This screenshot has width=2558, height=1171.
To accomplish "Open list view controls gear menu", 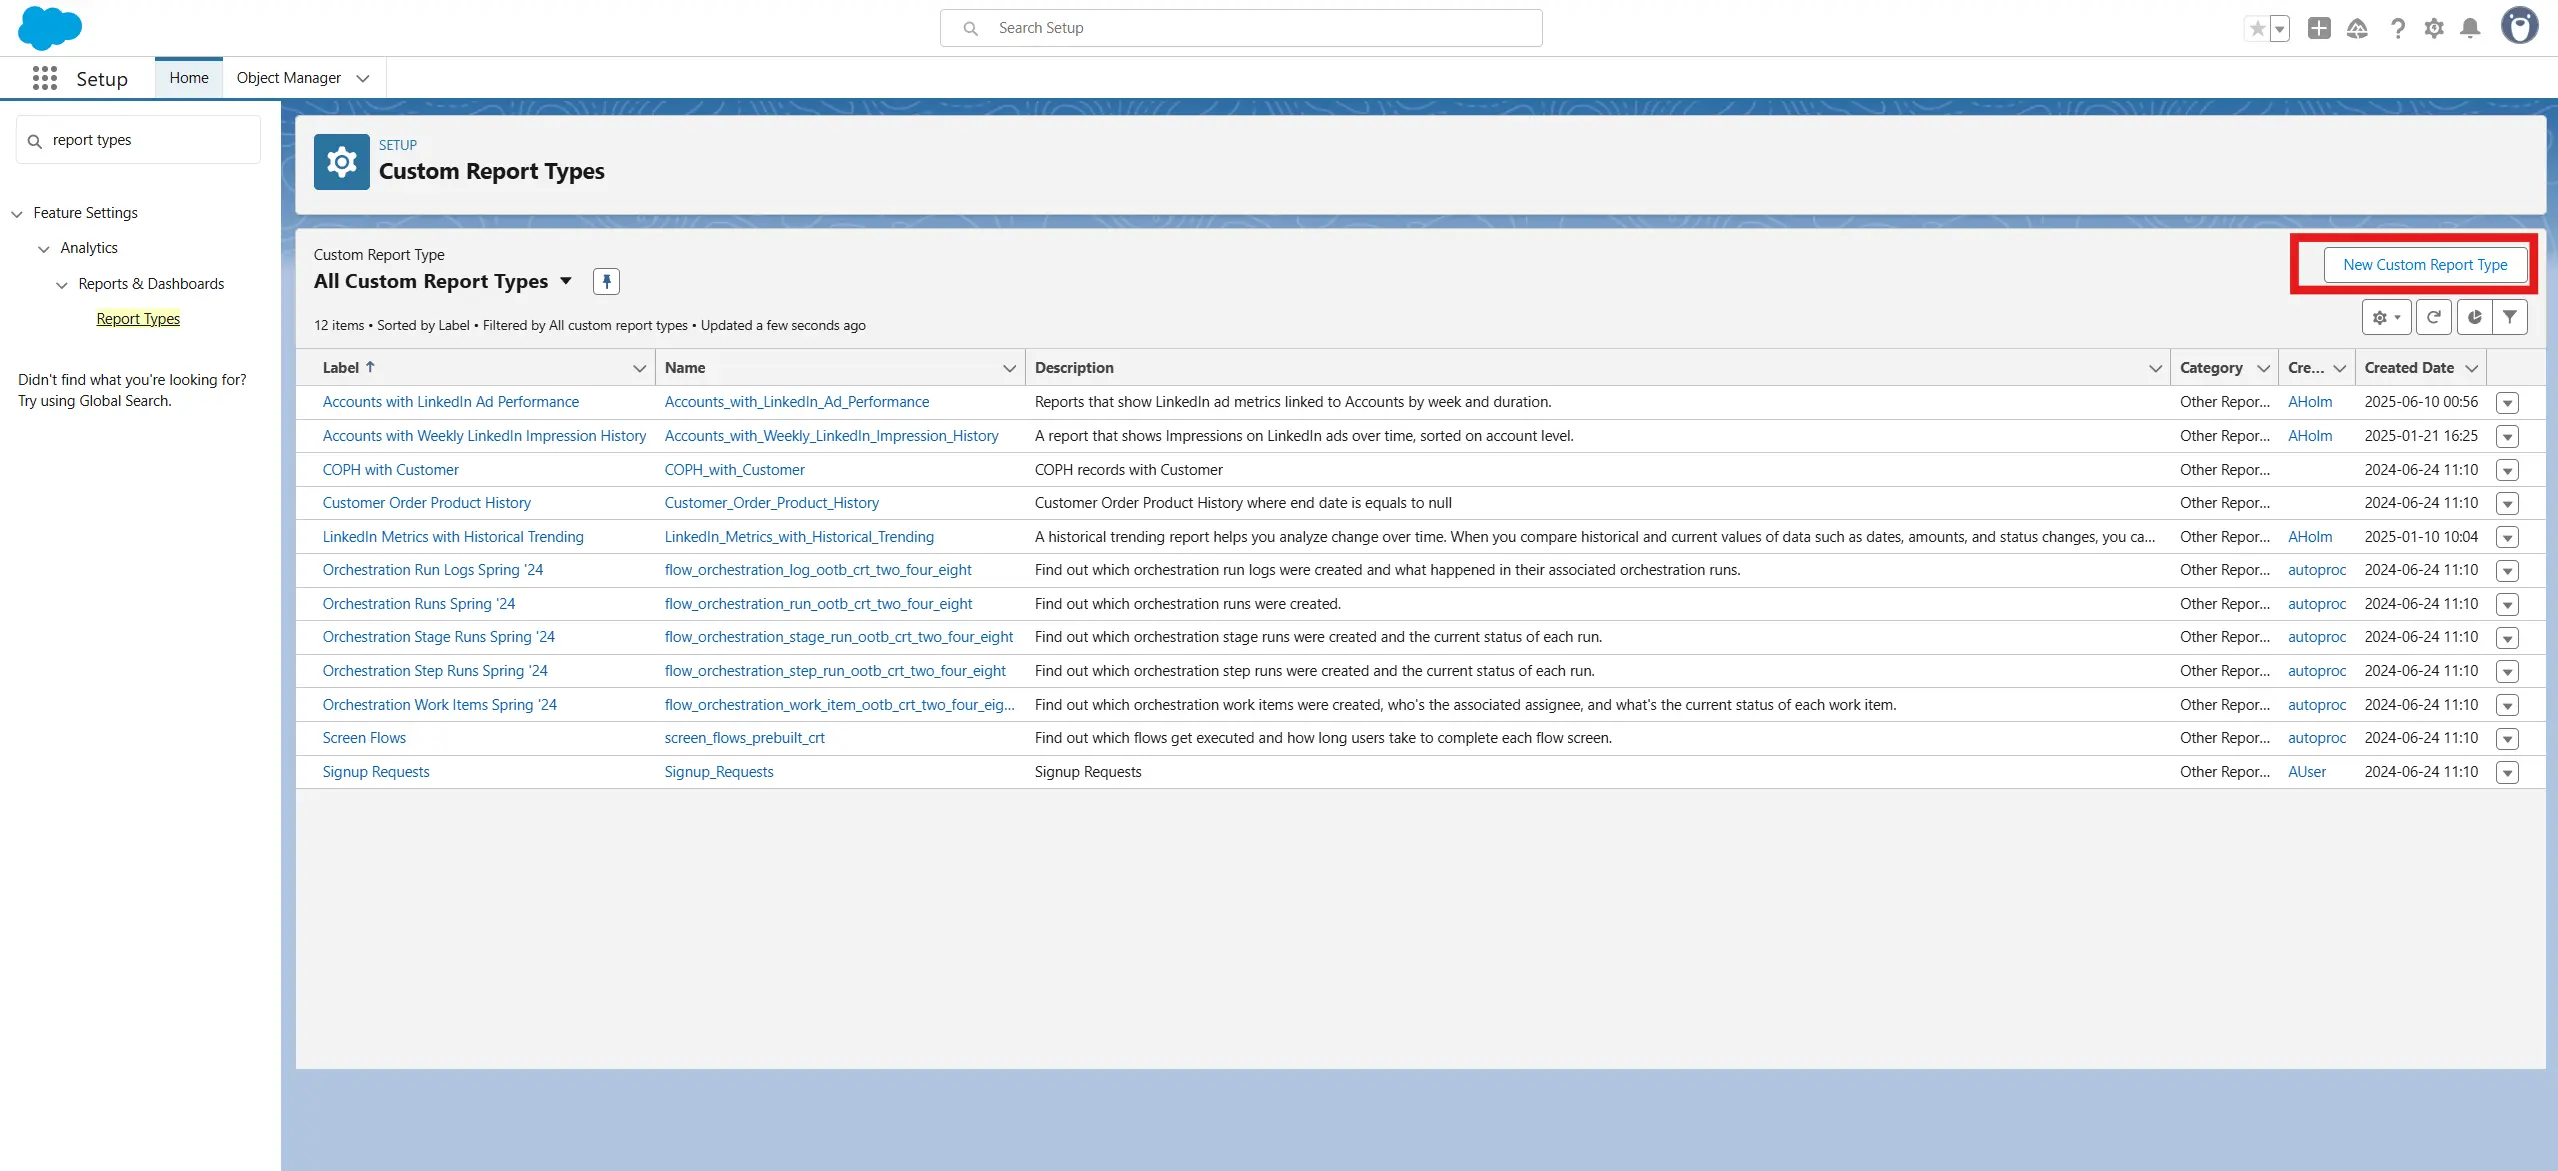I will 2386,317.
